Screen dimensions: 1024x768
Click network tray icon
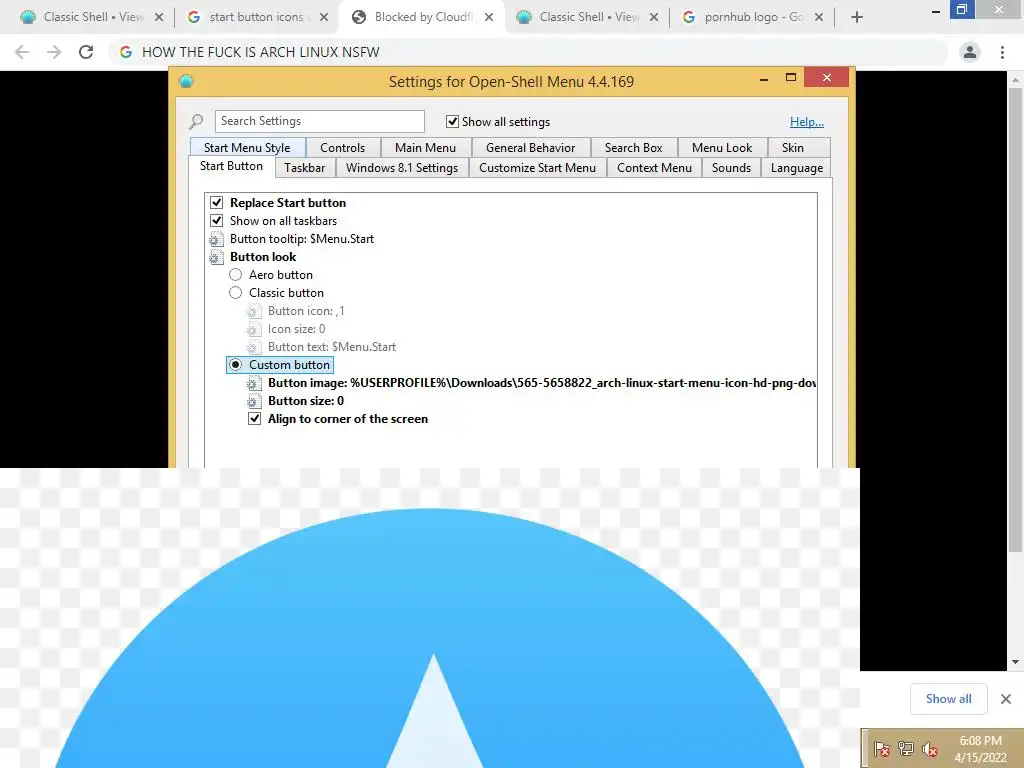[x=906, y=749]
